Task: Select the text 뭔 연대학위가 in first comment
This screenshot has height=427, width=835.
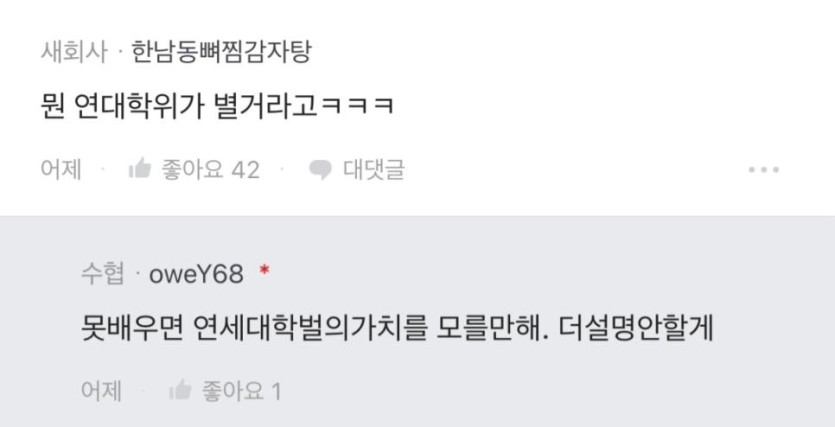Action: coord(122,106)
